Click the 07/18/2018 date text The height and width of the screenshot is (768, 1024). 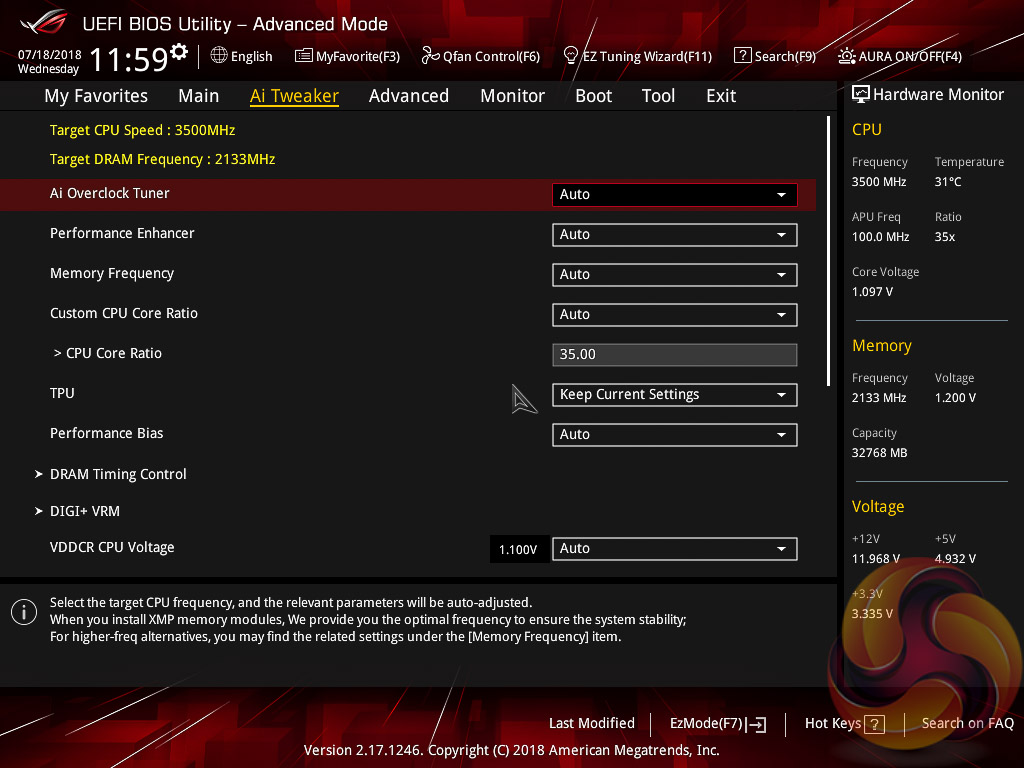[x=50, y=55]
